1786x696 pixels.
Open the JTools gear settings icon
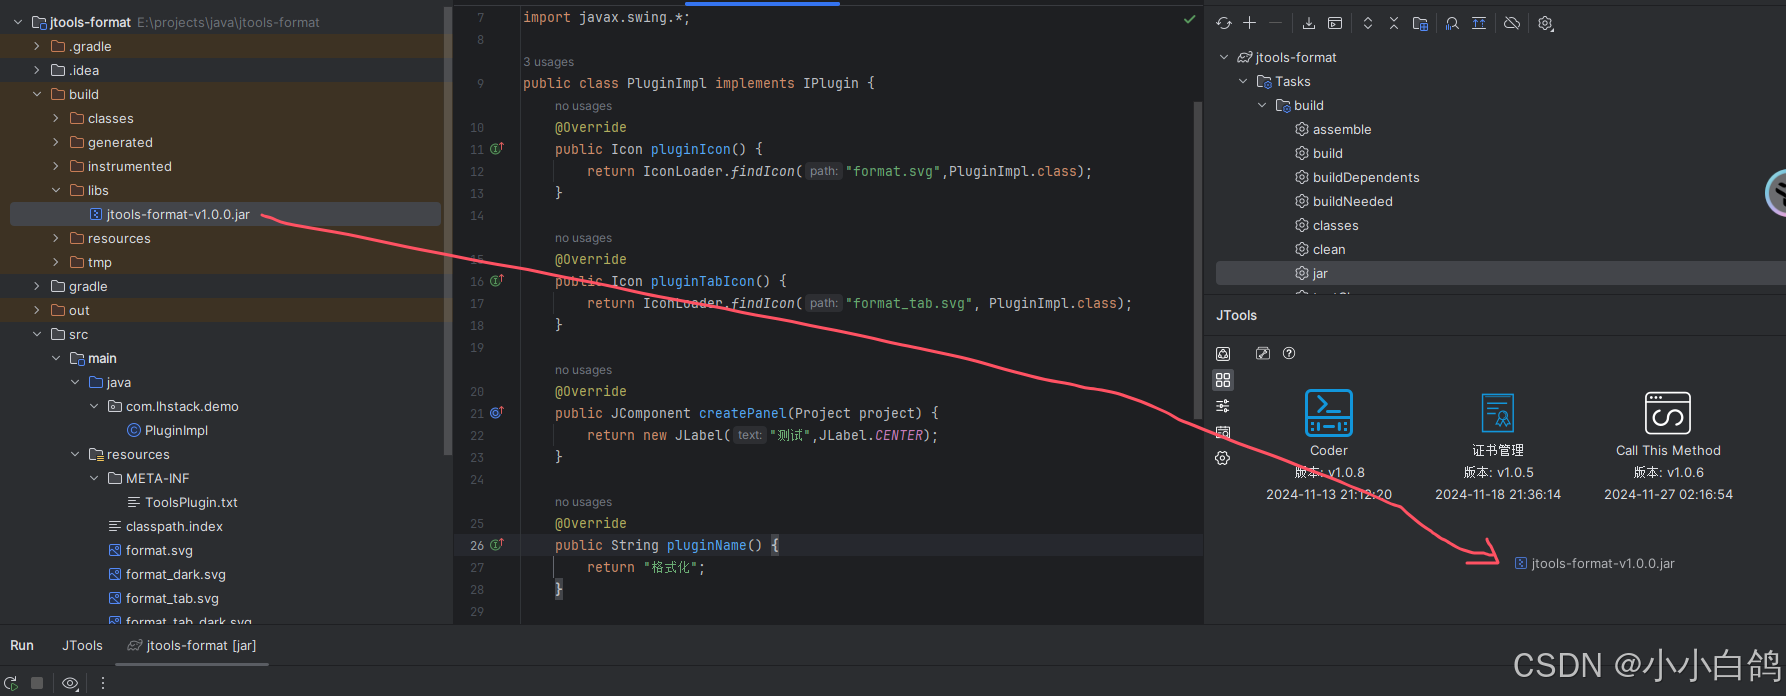tap(1223, 458)
